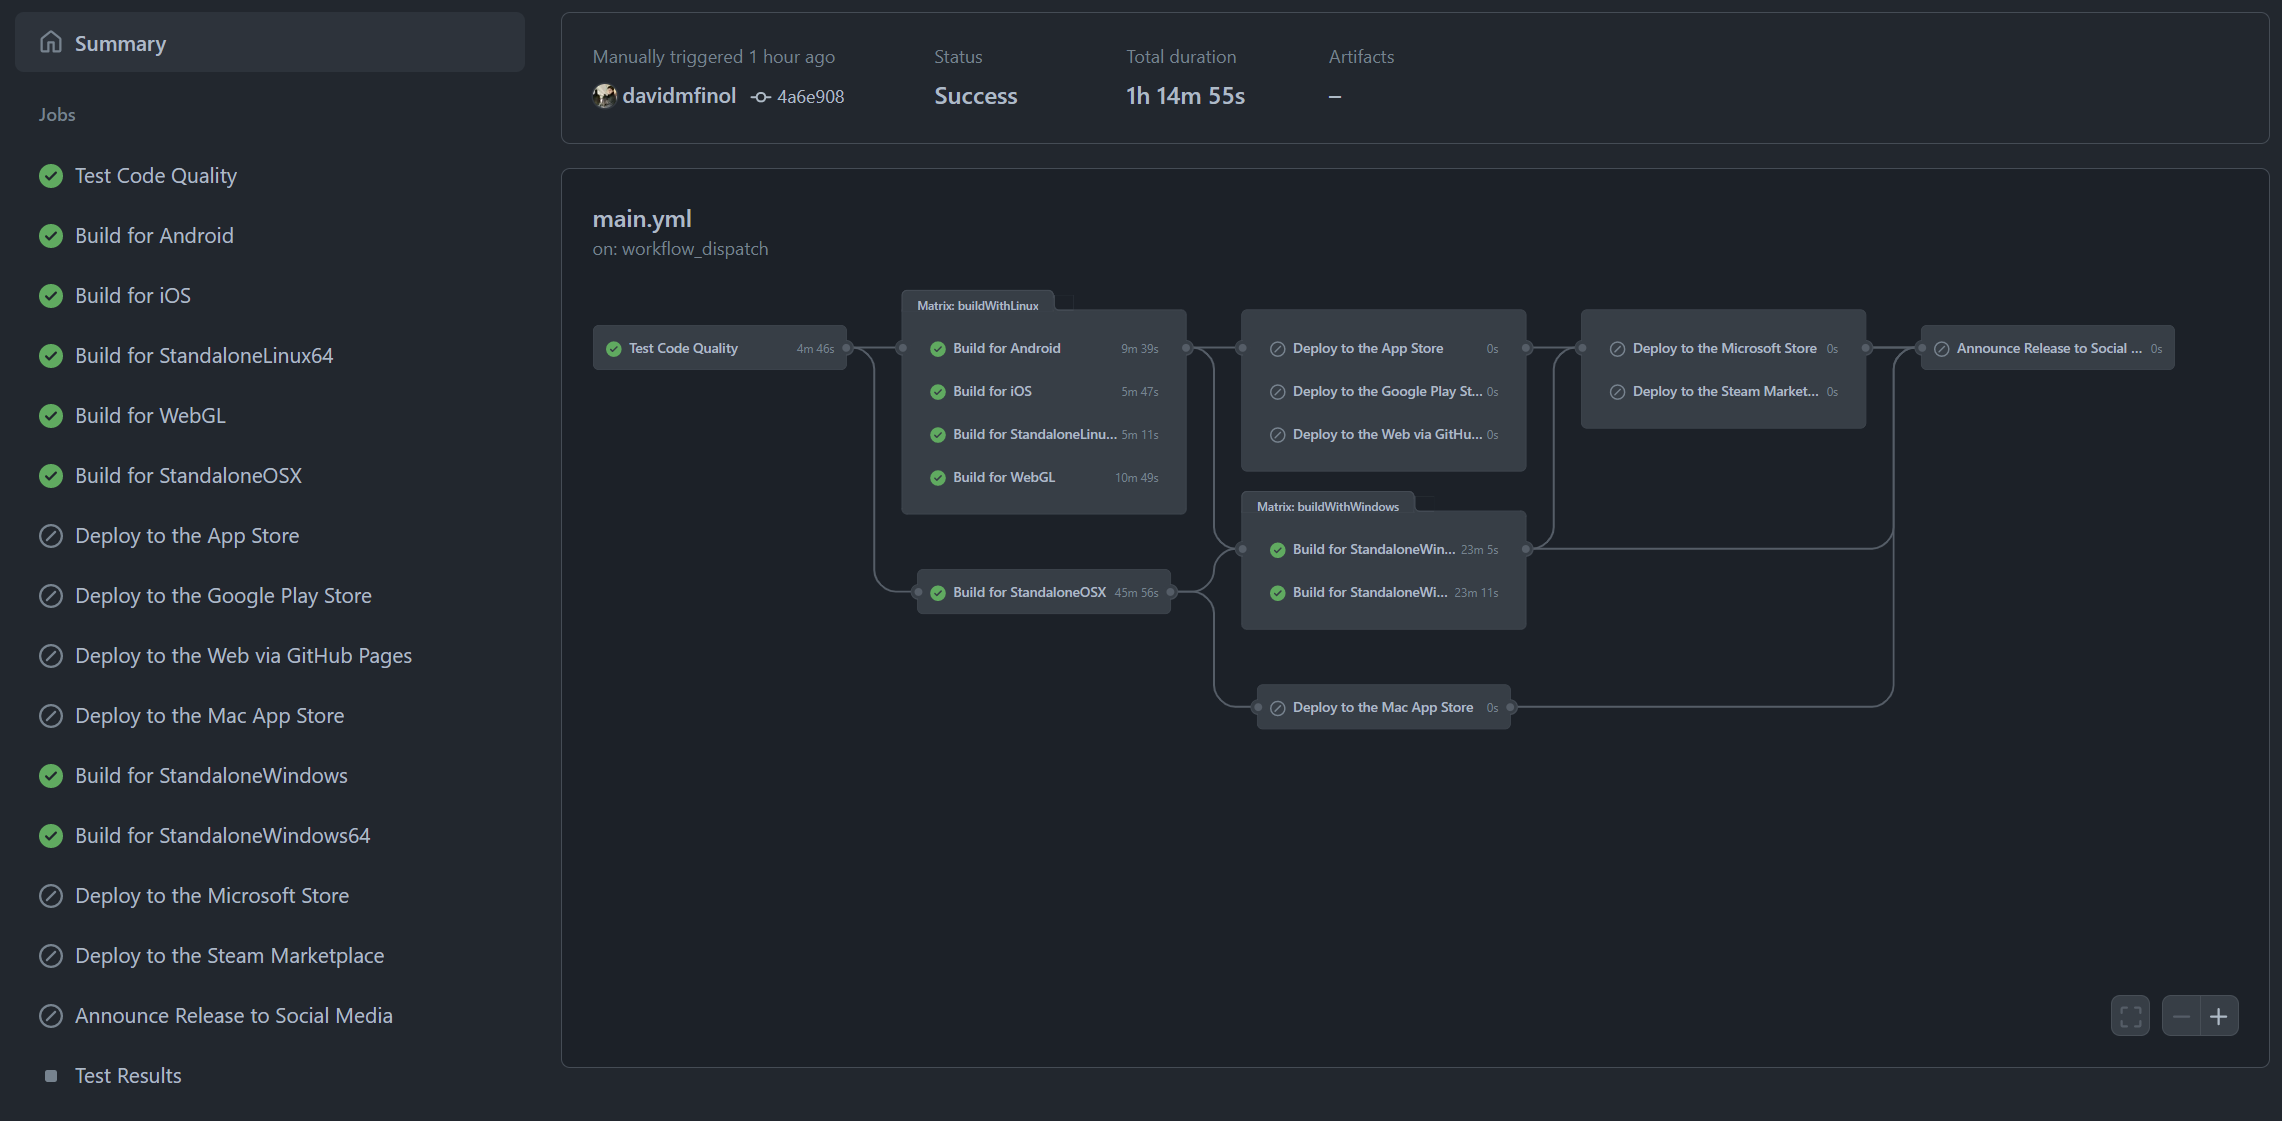Click the skipped icon next to Deploy to the App Store

51,535
